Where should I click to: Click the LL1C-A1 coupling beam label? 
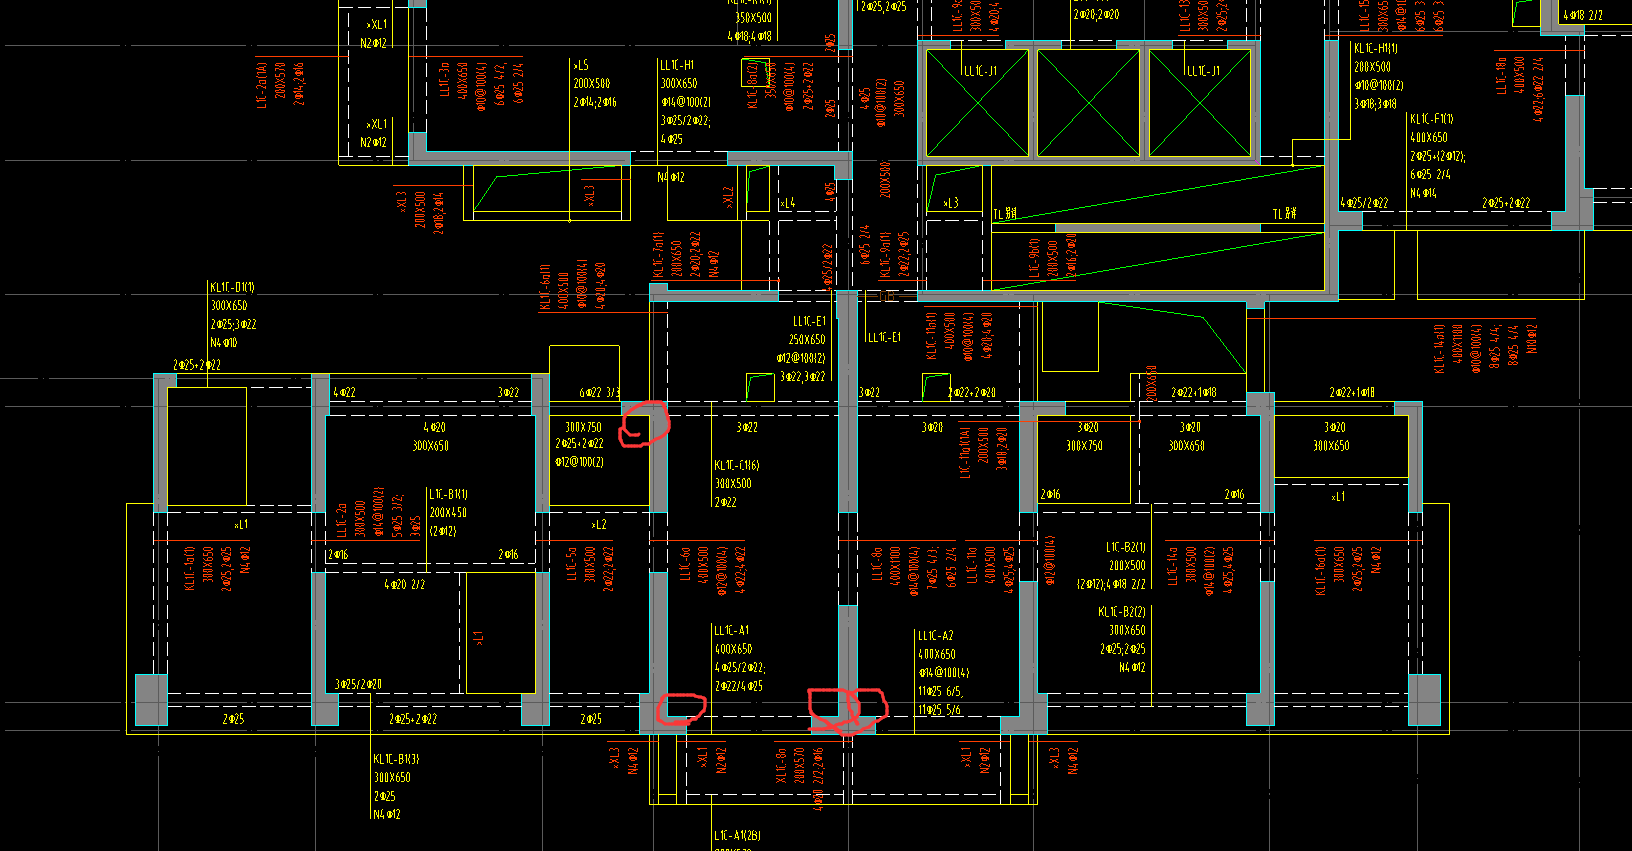click(x=731, y=630)
